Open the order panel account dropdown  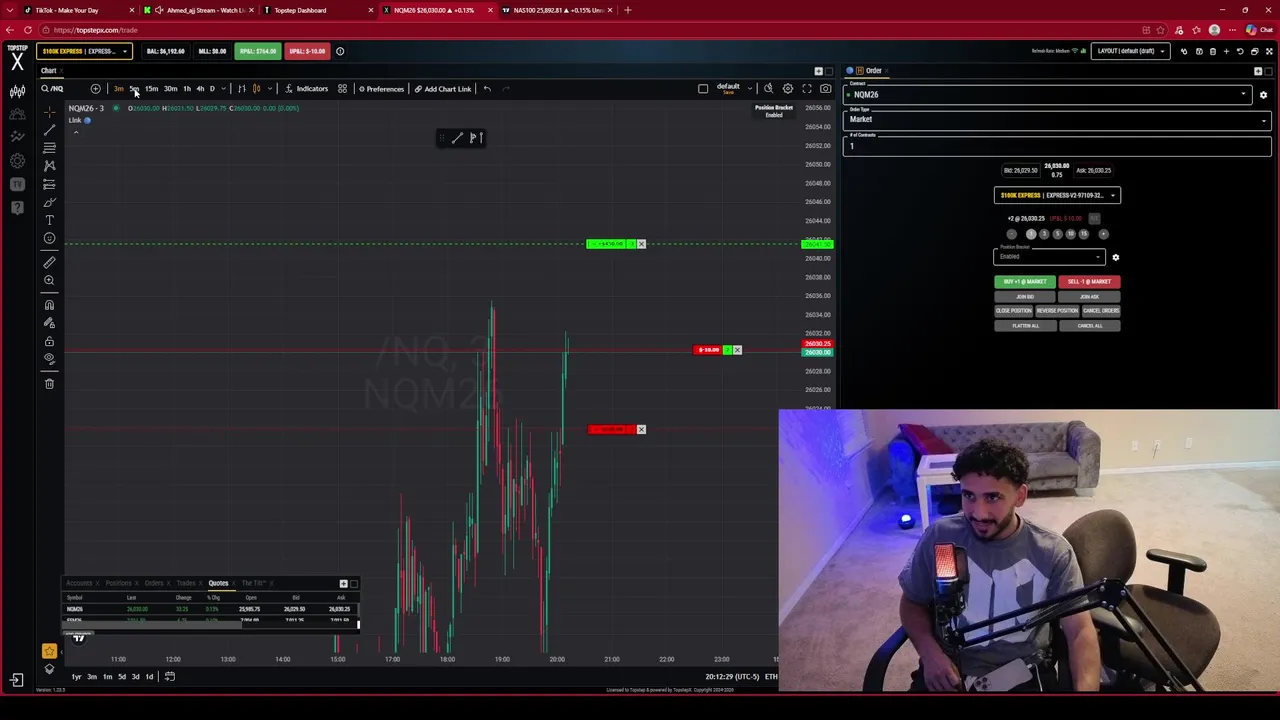1057,195
